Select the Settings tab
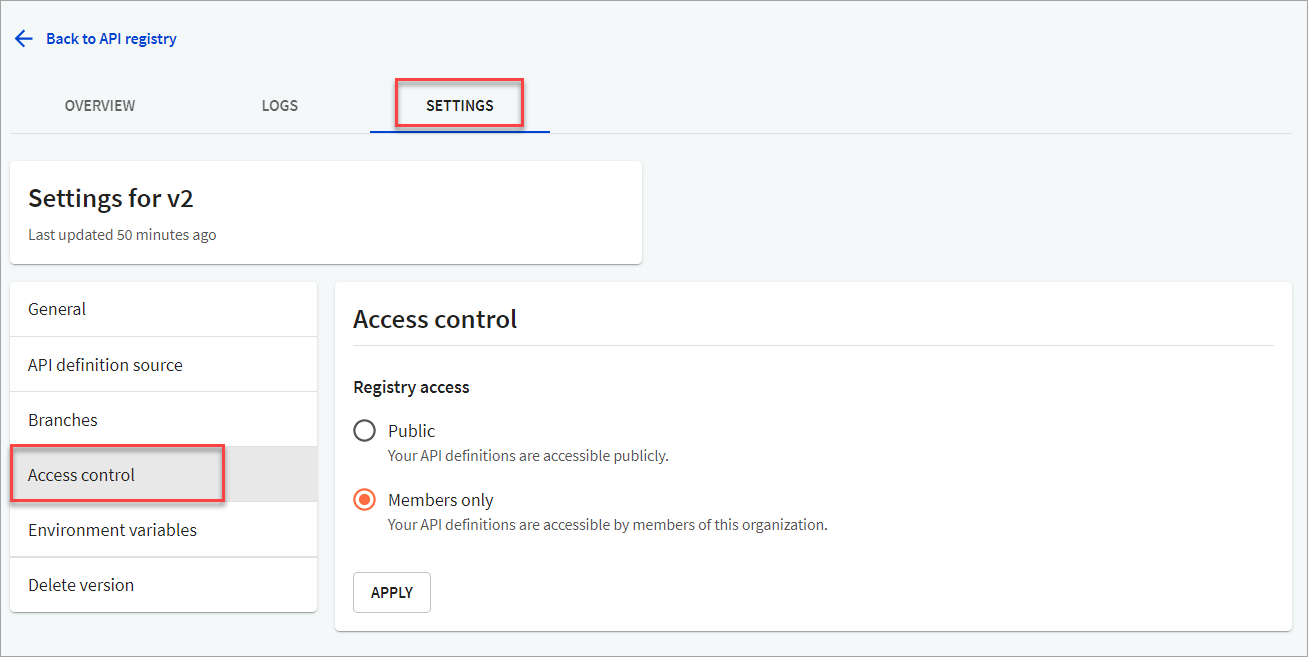Screen dimensions: 1308x657 460,106
